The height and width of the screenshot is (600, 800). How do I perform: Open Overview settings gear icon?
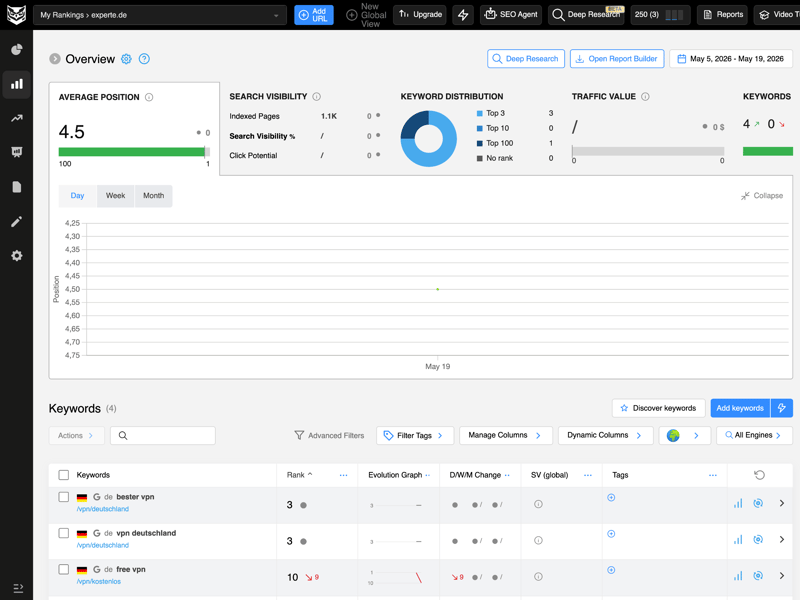[x=126, y=59]
